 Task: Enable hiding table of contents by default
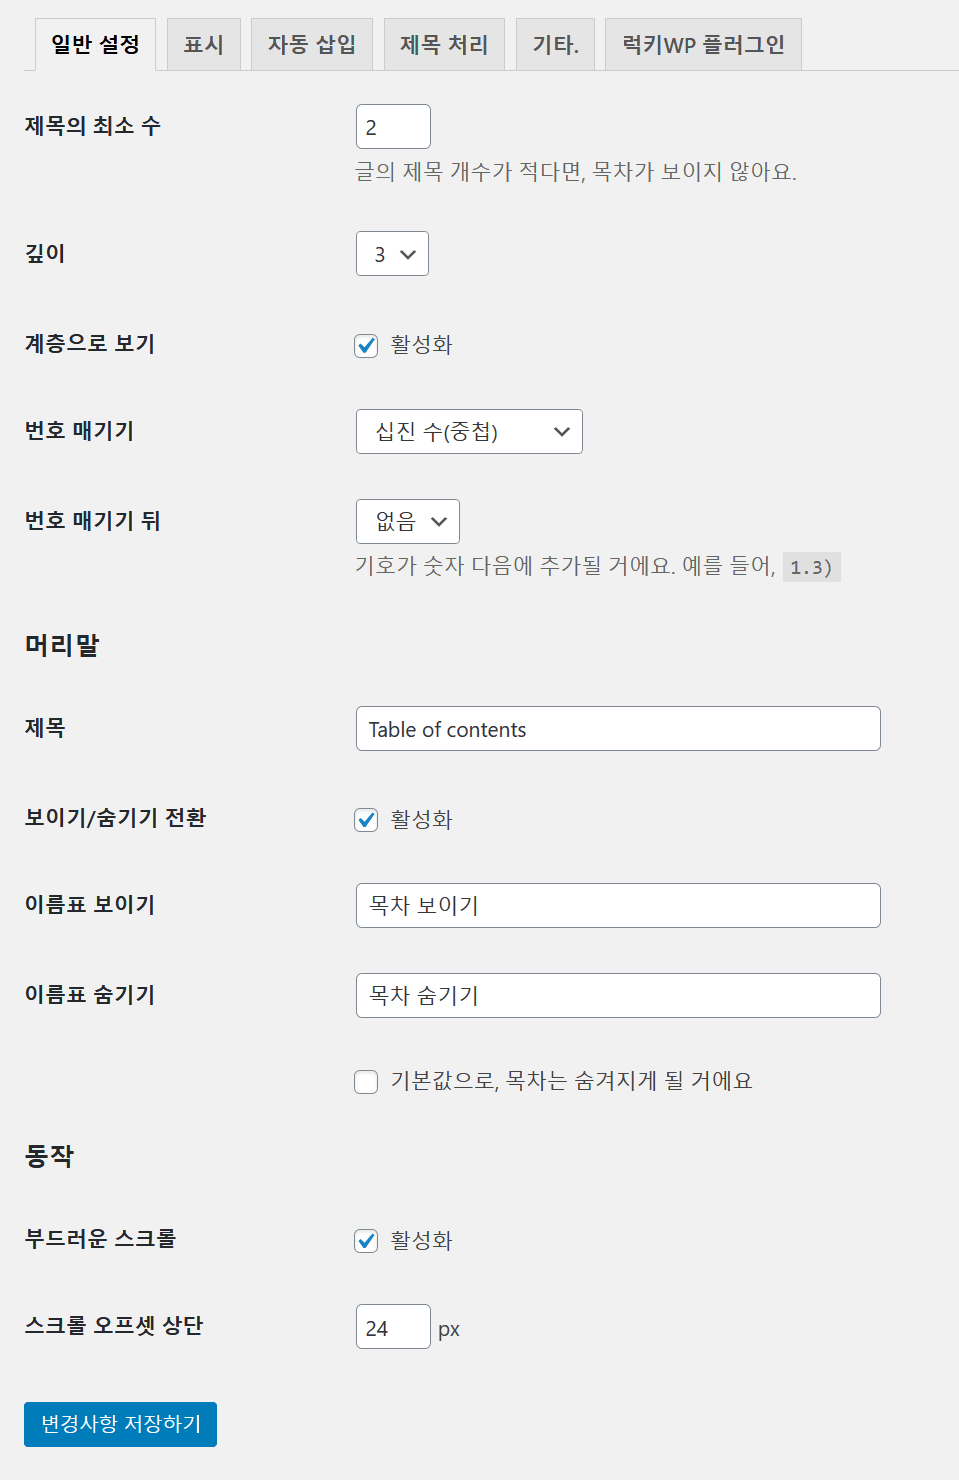click(365, 1082)
